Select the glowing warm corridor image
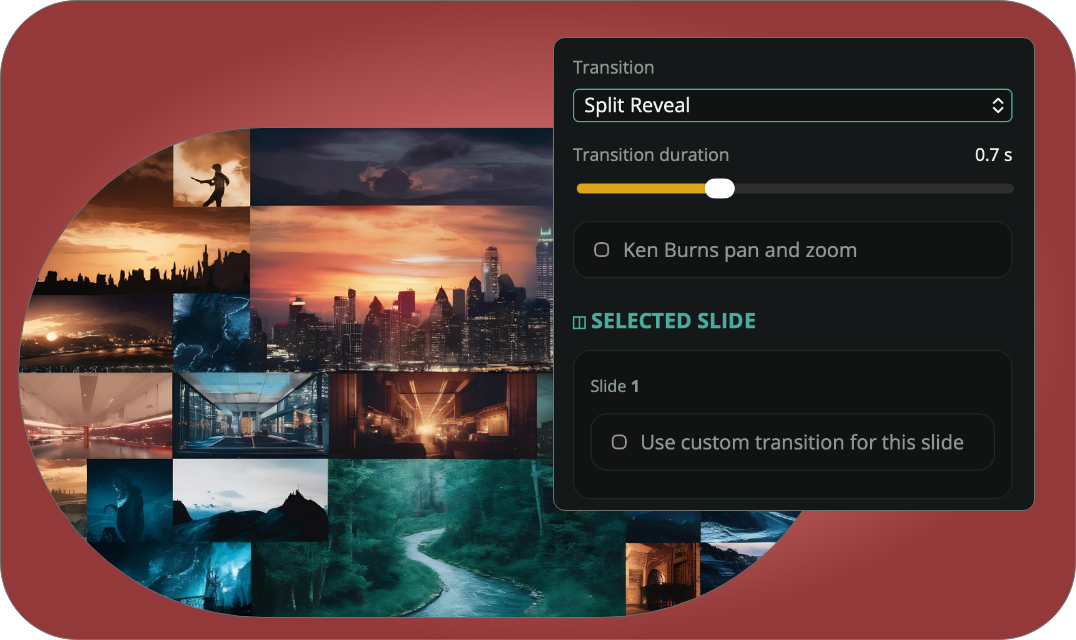Image resolution: width=1076 pixels, height=640 pixels. pyautogui.click(x=432, y=415)
